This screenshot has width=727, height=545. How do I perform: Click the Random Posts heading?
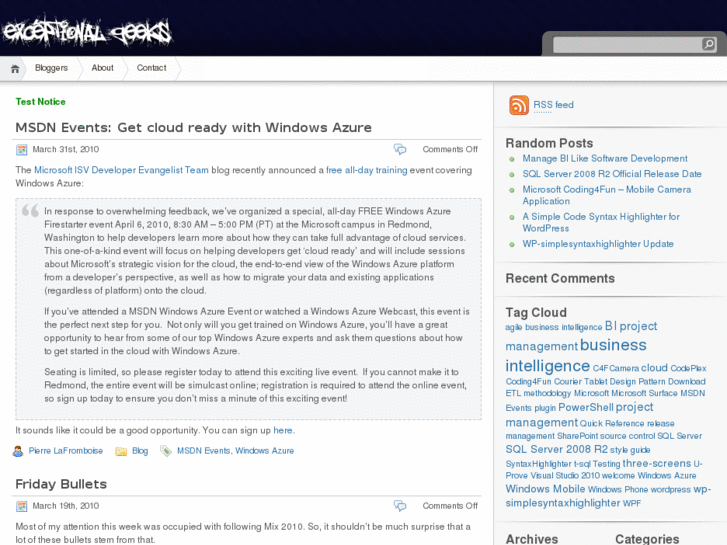(549, 143)
